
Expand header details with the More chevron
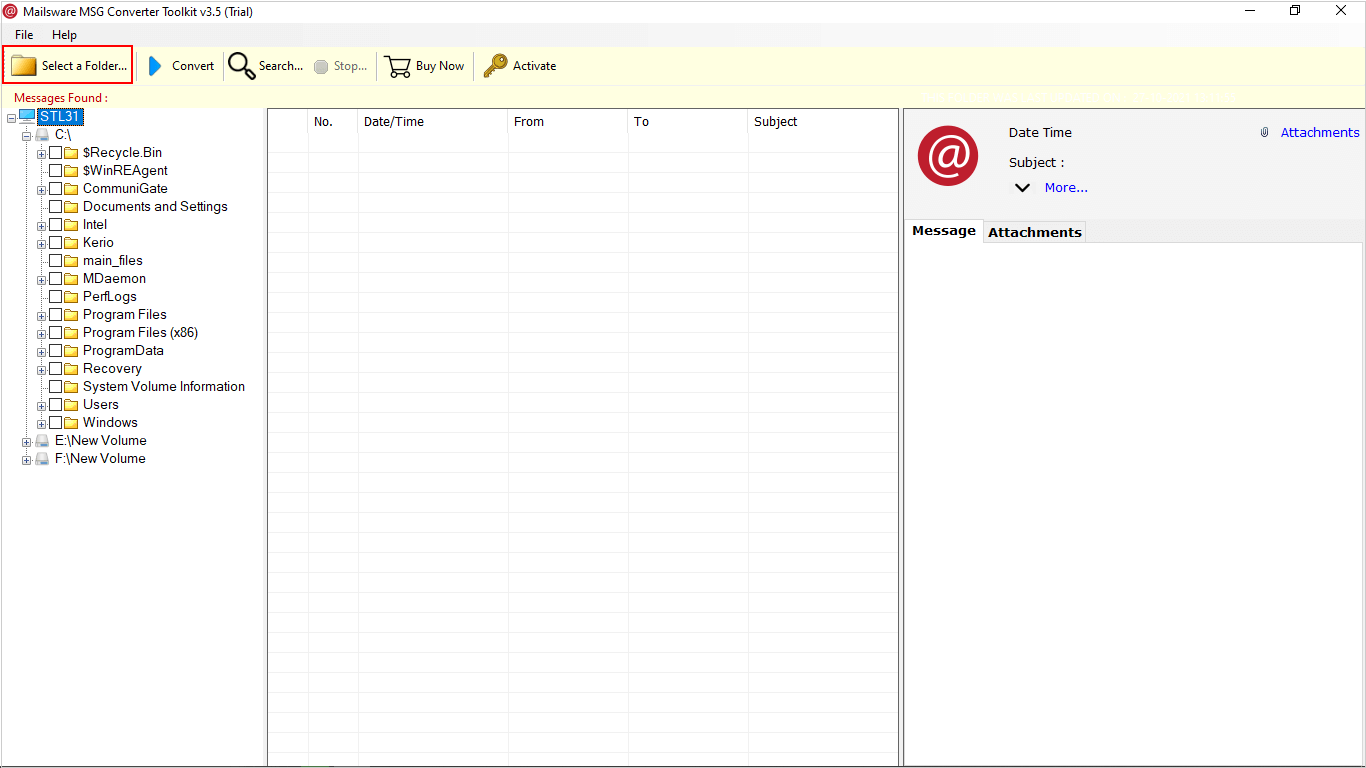click(1022, 188)
